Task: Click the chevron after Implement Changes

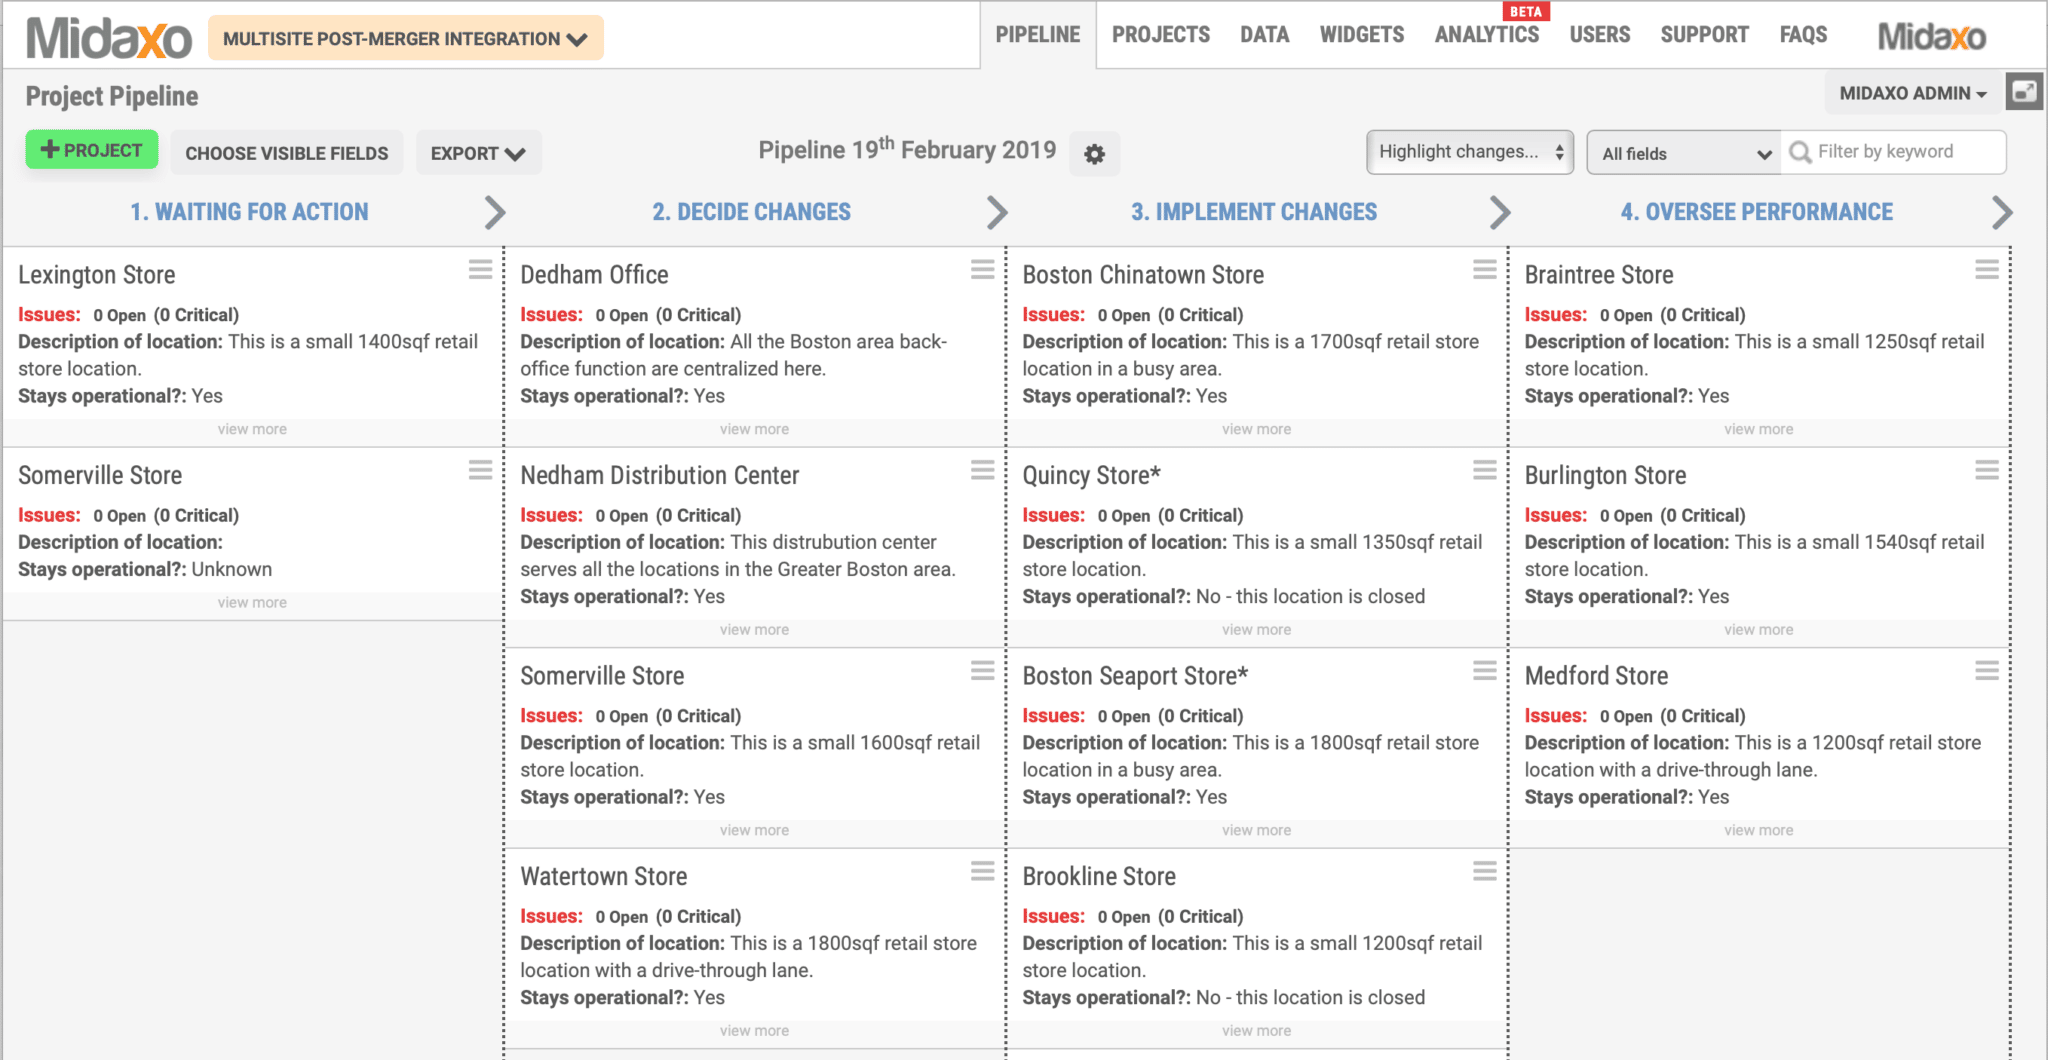Action: (1499, 212)
